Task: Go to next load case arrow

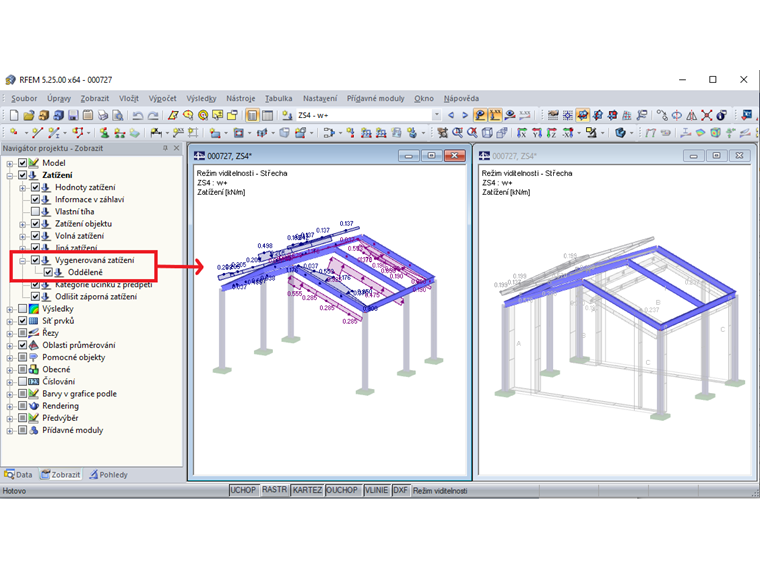Action: tap(465, 115)
